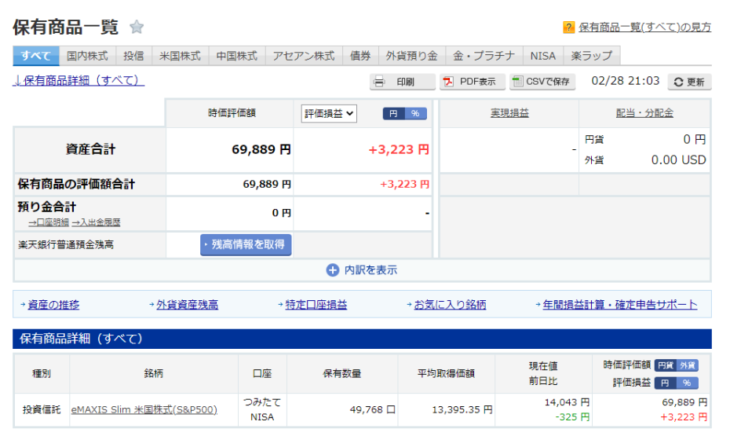This screenshot has width=730, height=440.
Task: Open the NISA tab
Action: point(542,56)
